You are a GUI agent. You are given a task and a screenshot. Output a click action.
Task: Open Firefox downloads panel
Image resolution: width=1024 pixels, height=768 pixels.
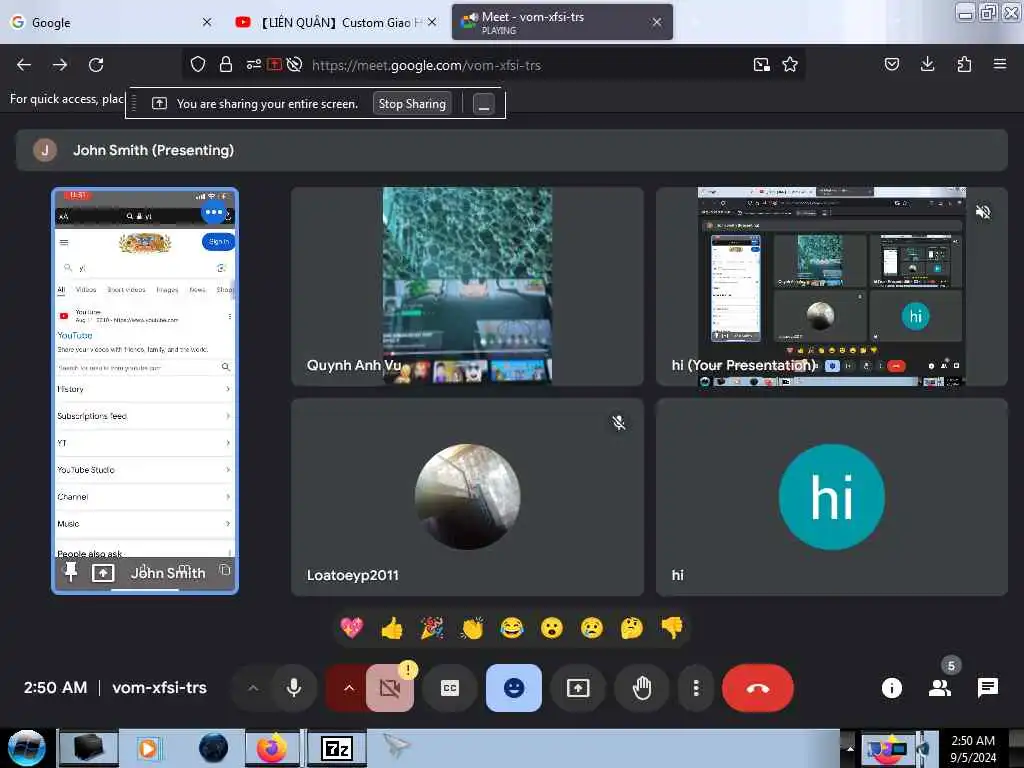pos(927,64)
